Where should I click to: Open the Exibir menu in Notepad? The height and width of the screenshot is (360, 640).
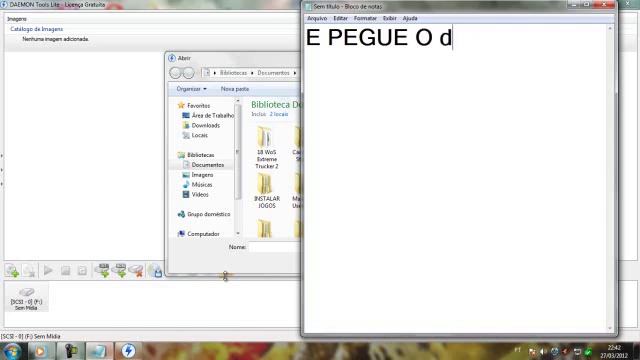click(x=389, y=18)
